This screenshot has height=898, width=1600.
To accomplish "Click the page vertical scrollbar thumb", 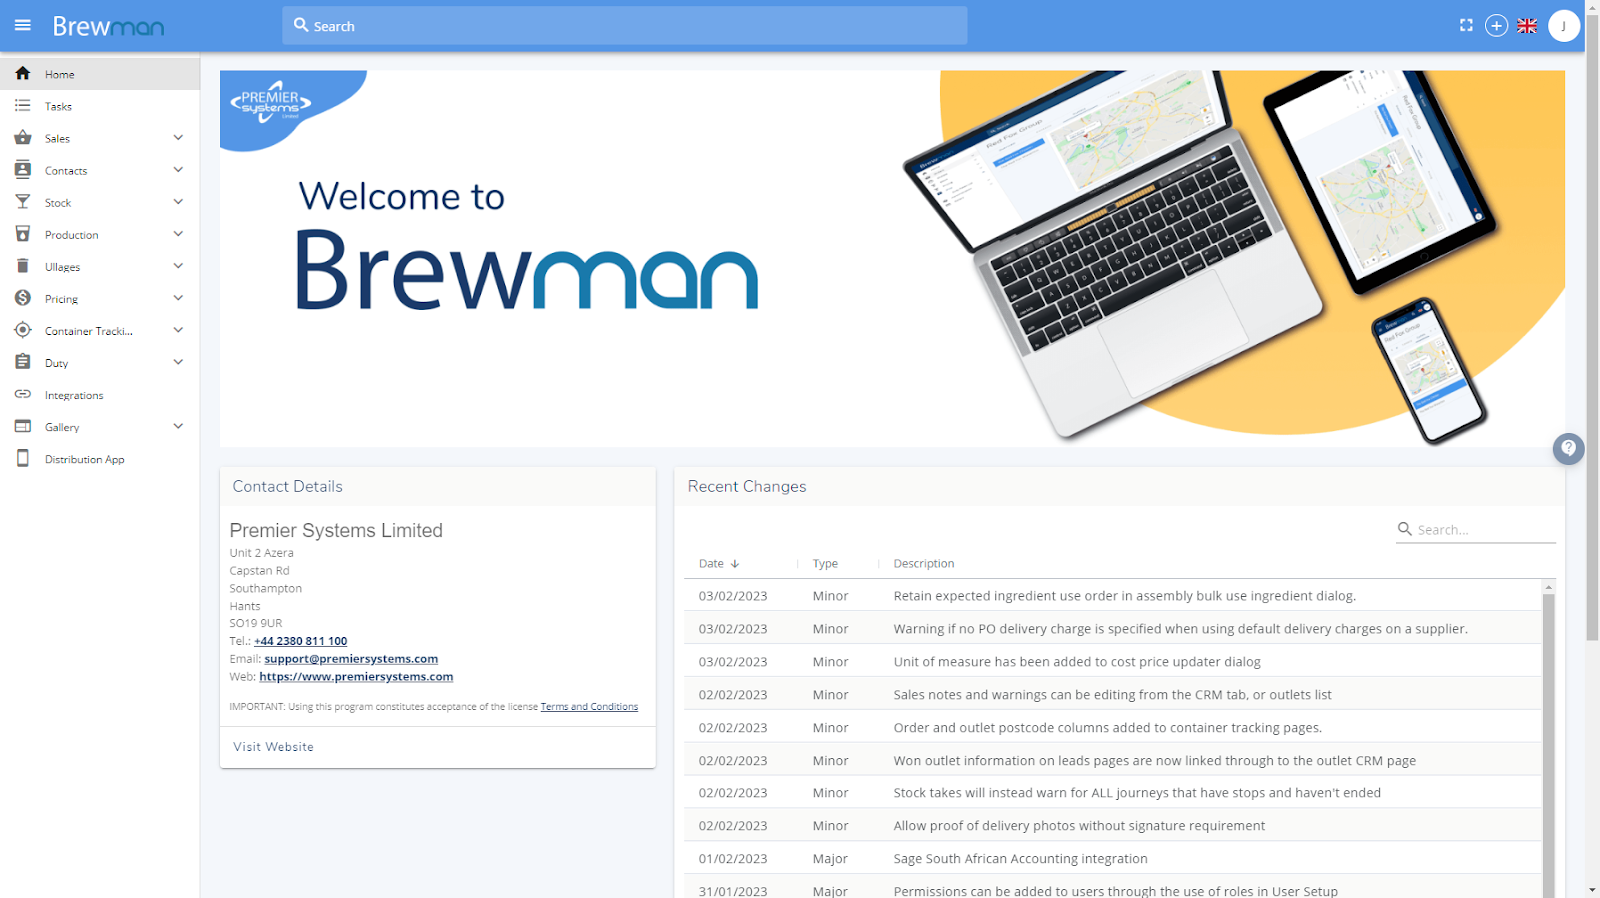I will click(x=1593, y=330).
